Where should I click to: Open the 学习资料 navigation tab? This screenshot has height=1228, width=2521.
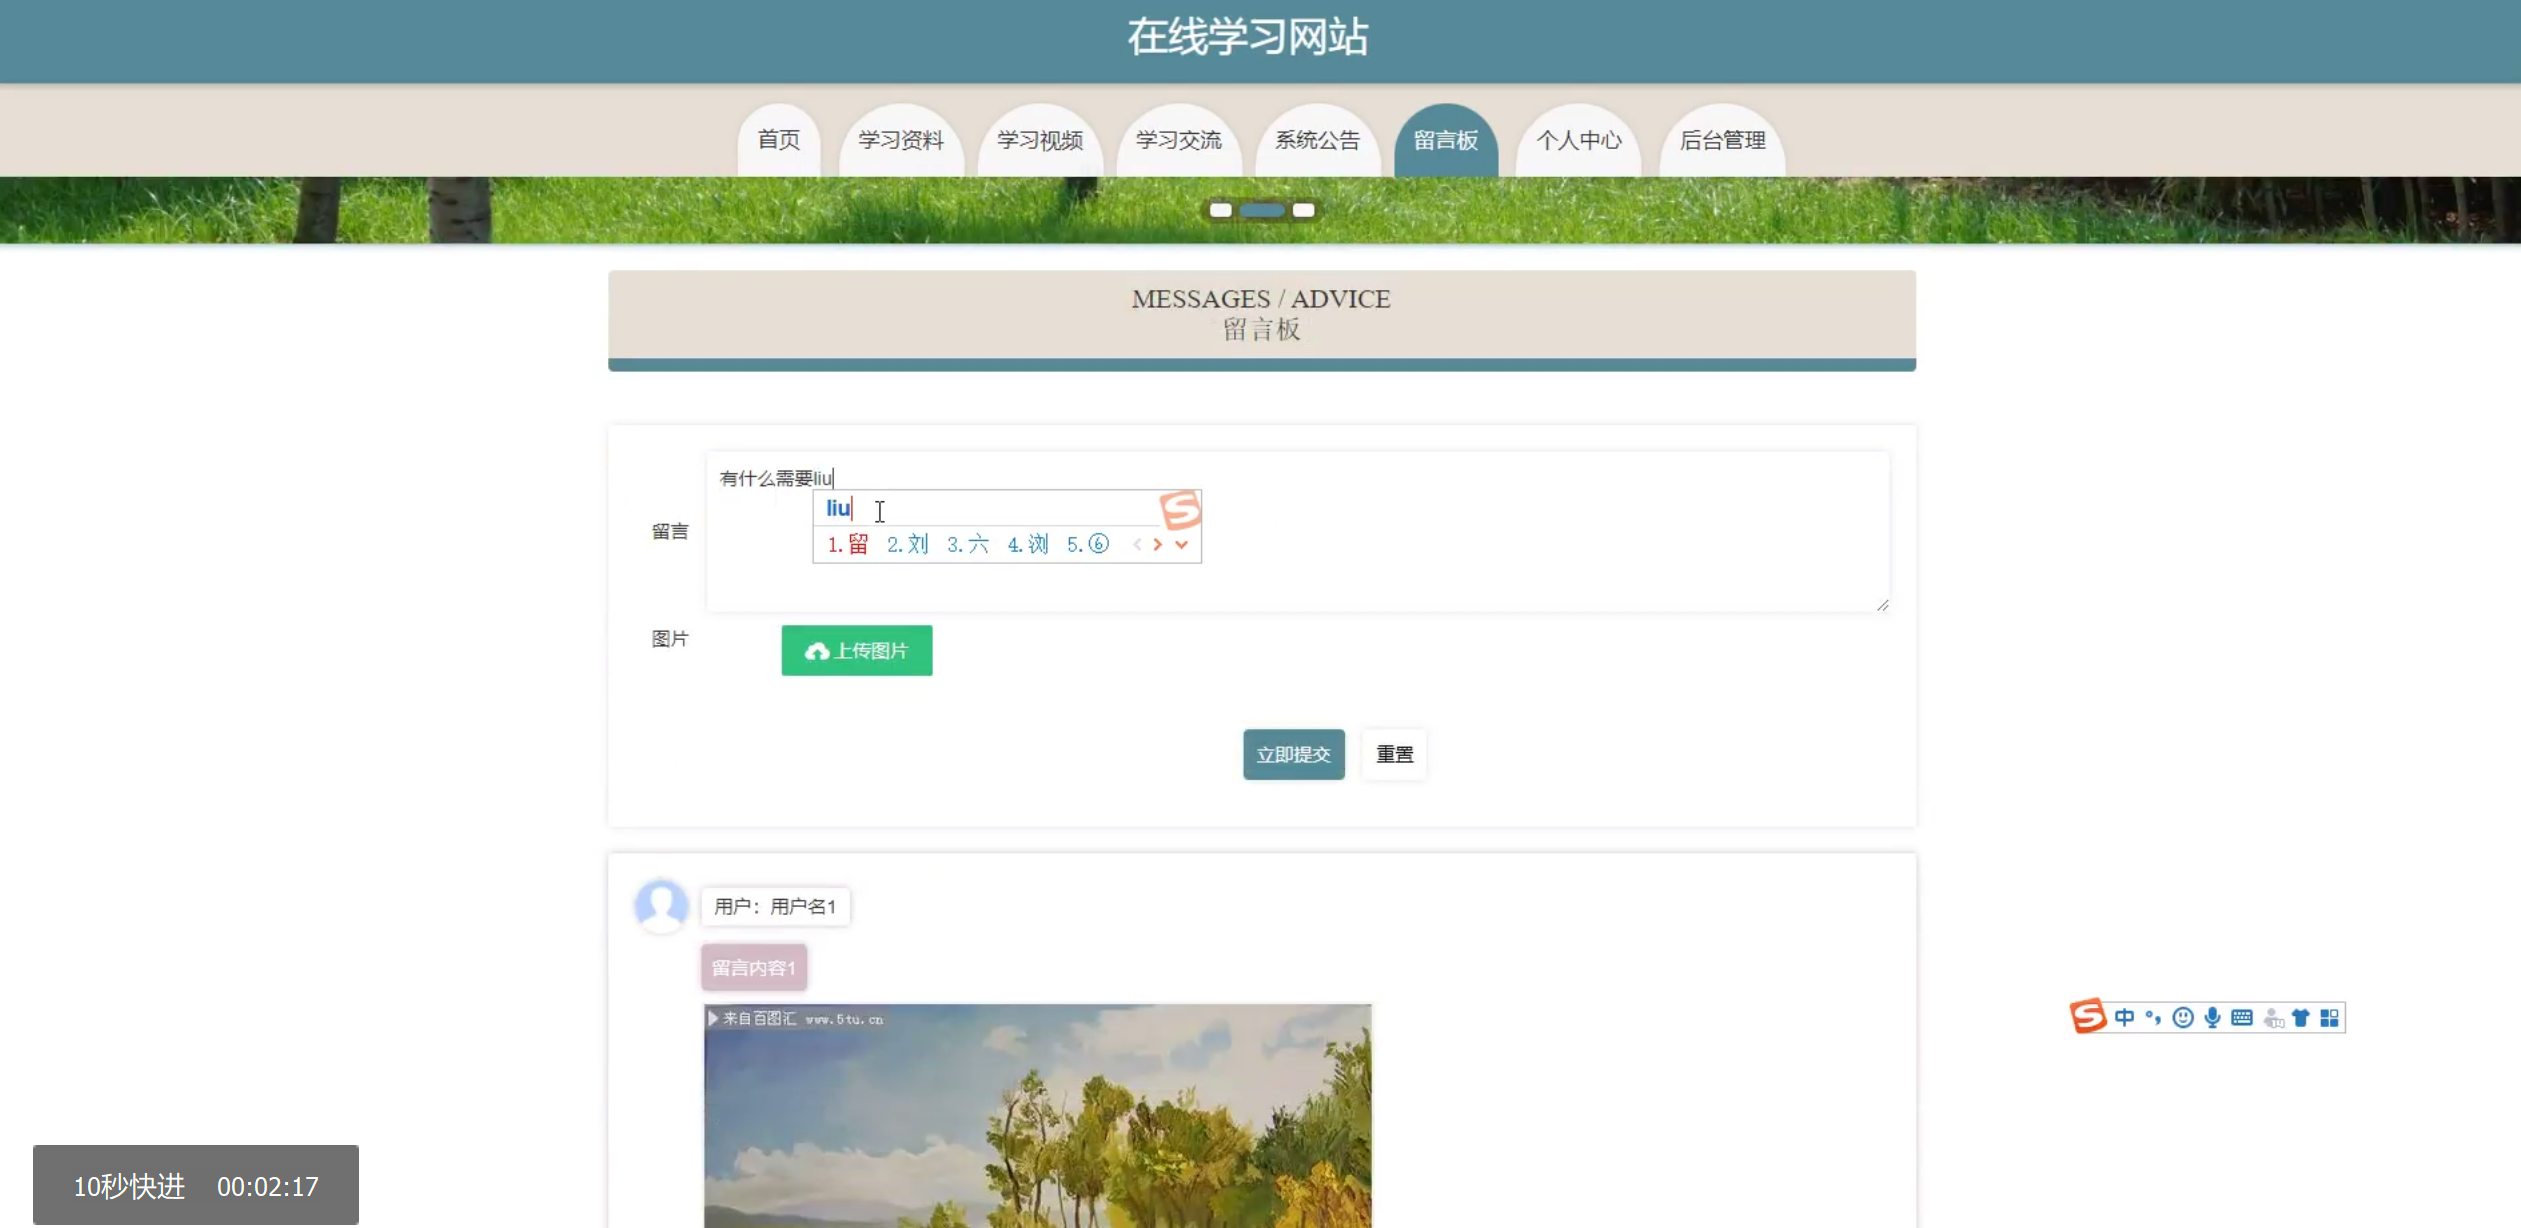coord(900,141)
